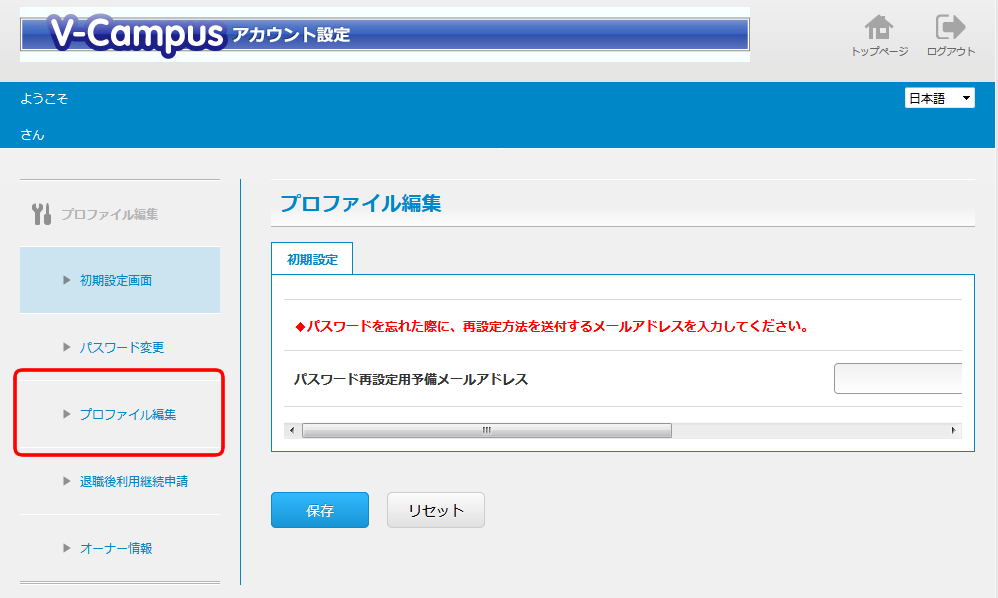This screenshot has width=998, height=598.
Task: Click the triangle arrow before オーナー情報
Action: tap(66, 548)
